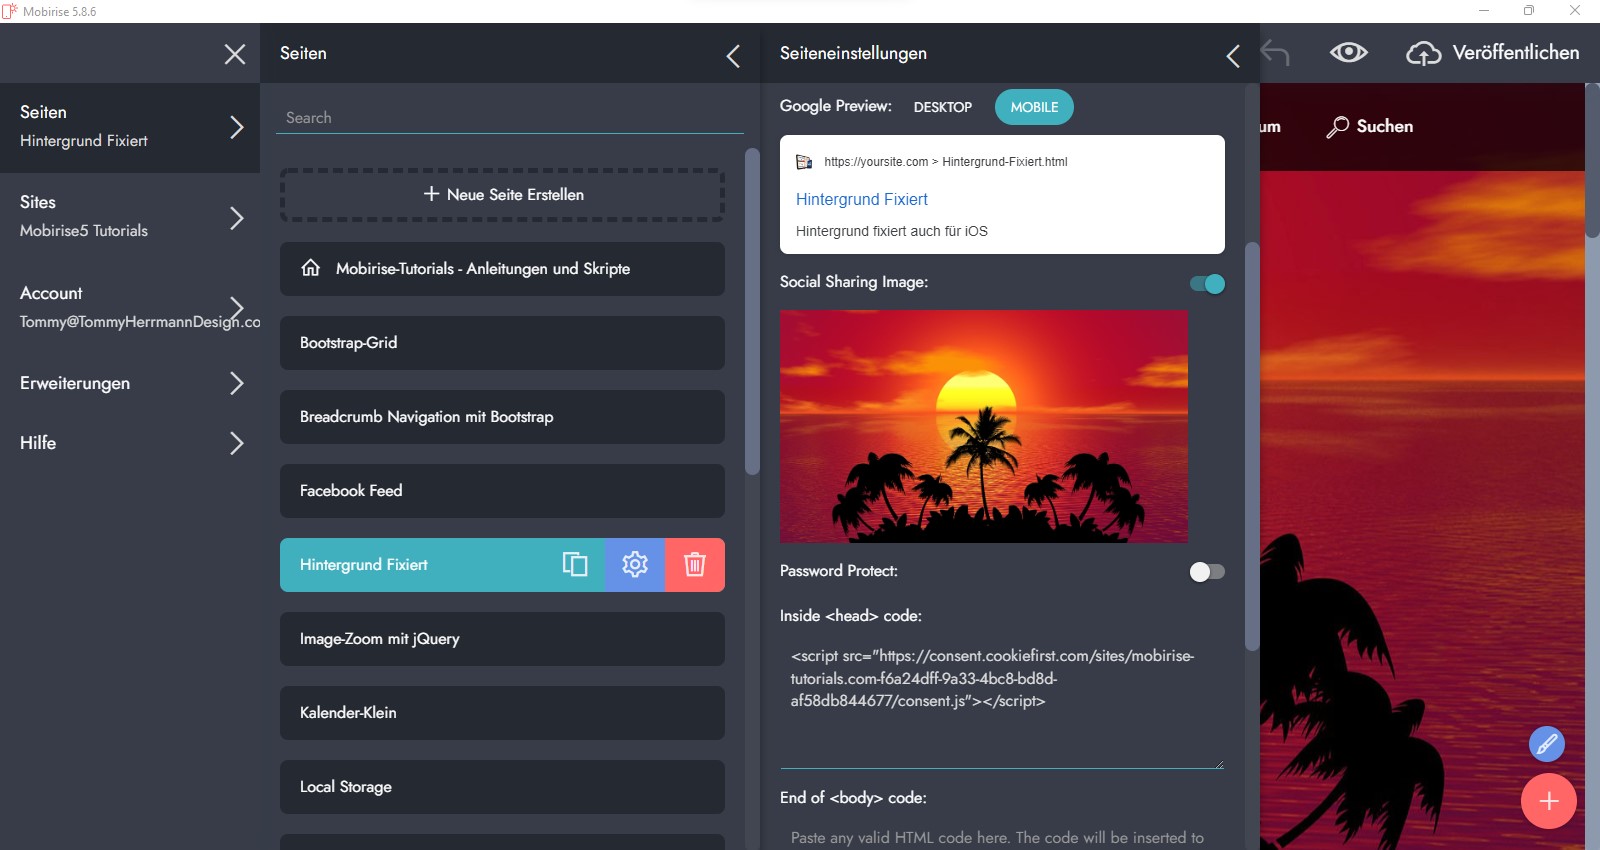Open the Mobirise-Tutorials - Anleitungen und Skripte page
This screenshot has width=1600, height=850.
tap(502, 269)
